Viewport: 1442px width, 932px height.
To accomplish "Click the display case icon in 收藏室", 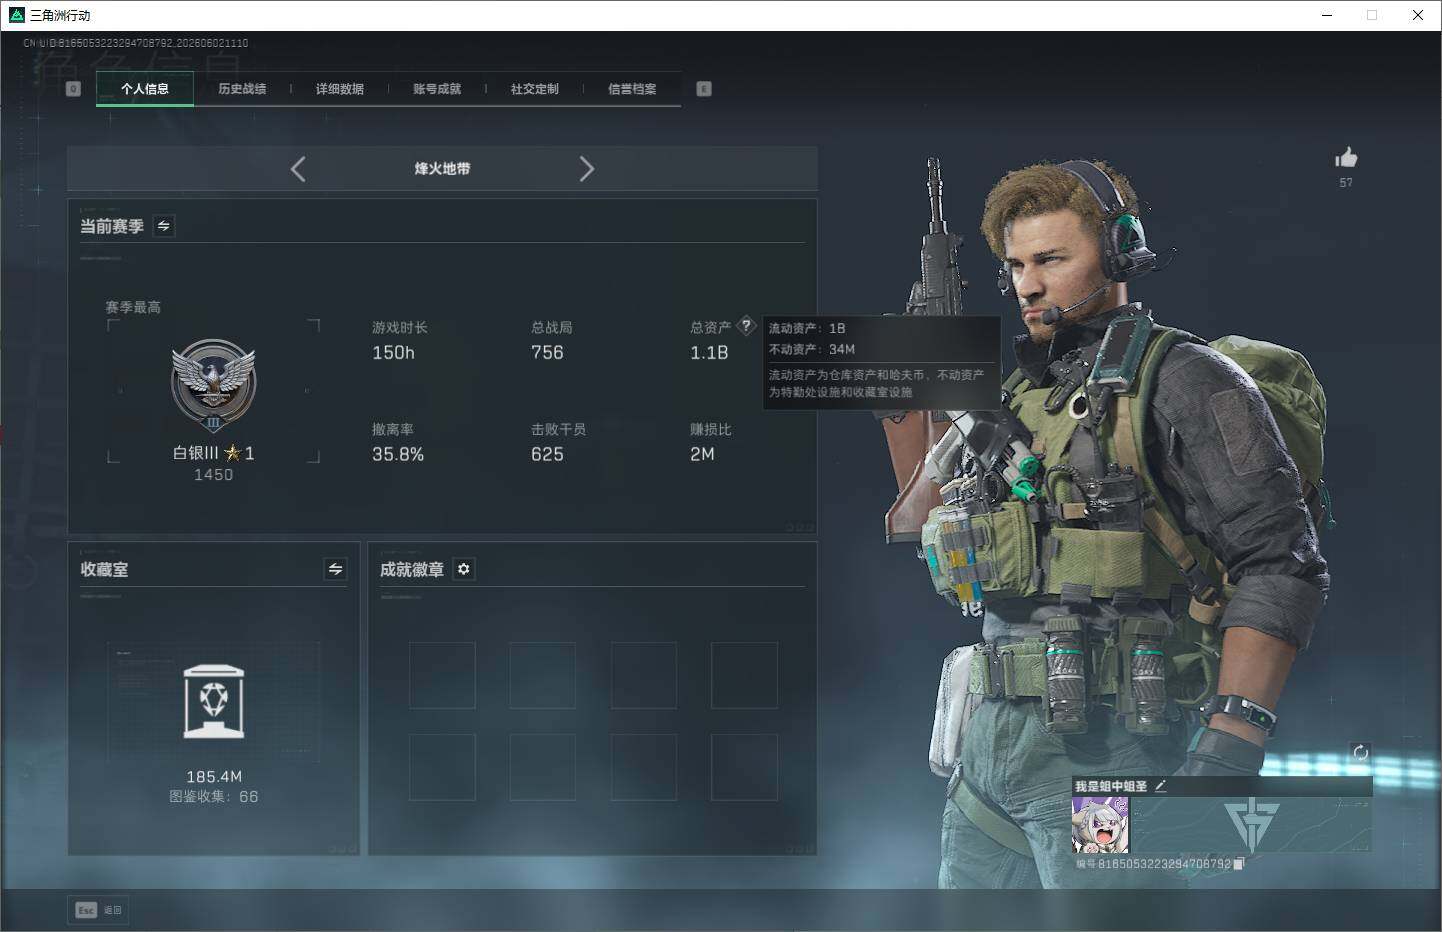I will point(214,702).
